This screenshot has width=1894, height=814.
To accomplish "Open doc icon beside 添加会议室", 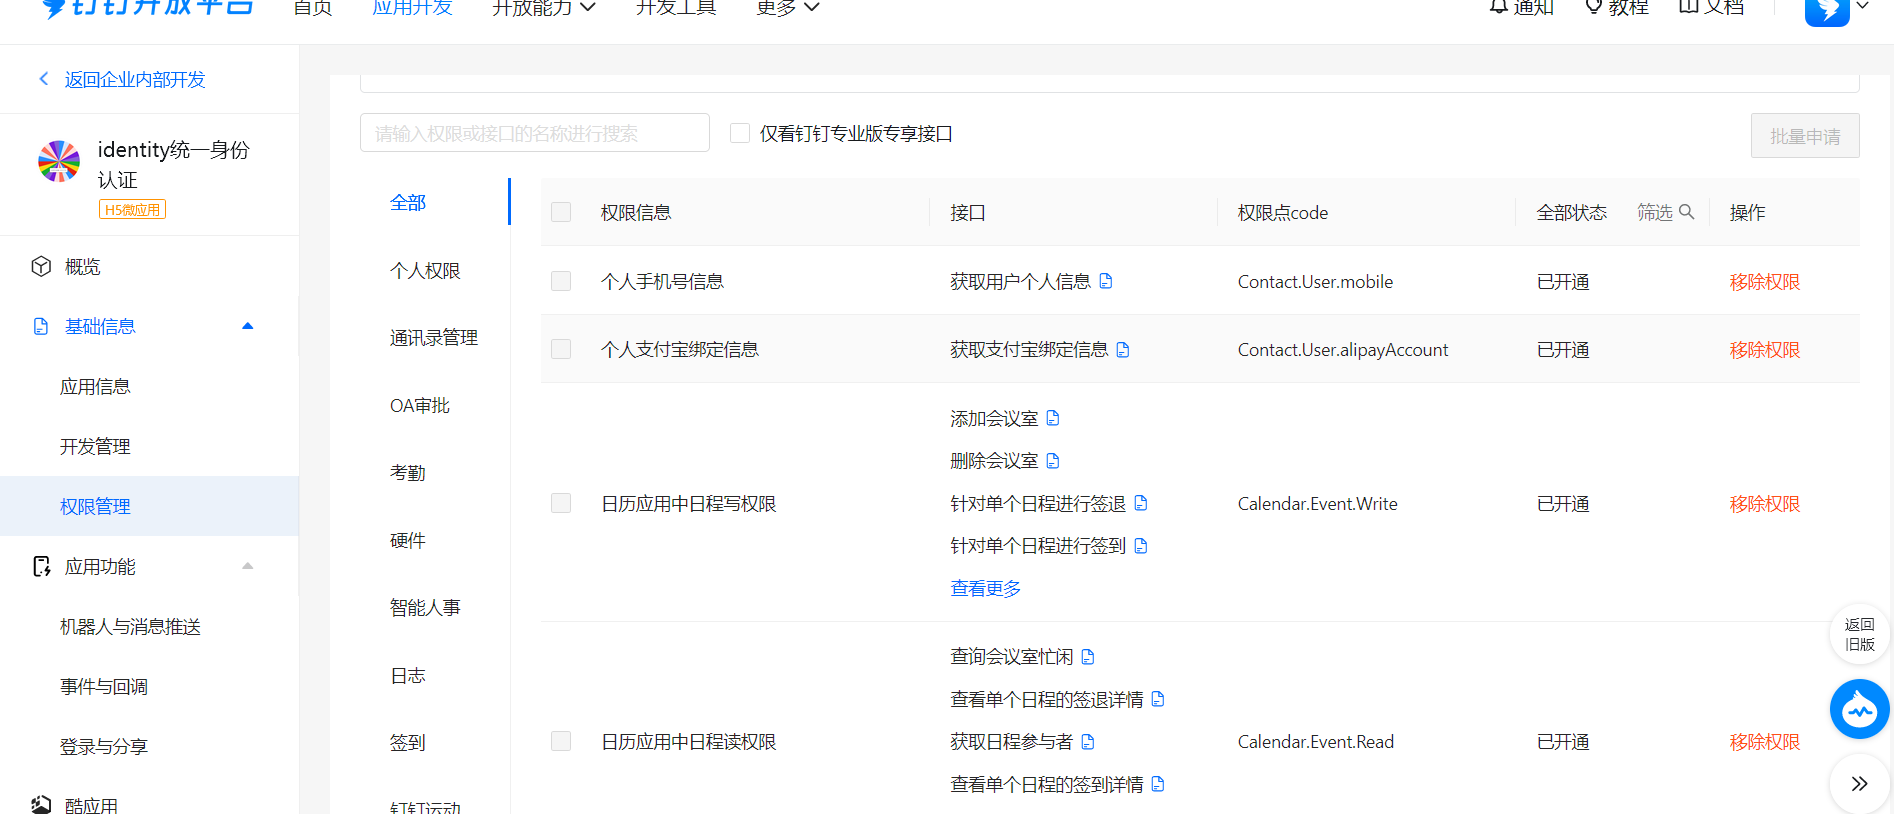I will [1053, 418].
